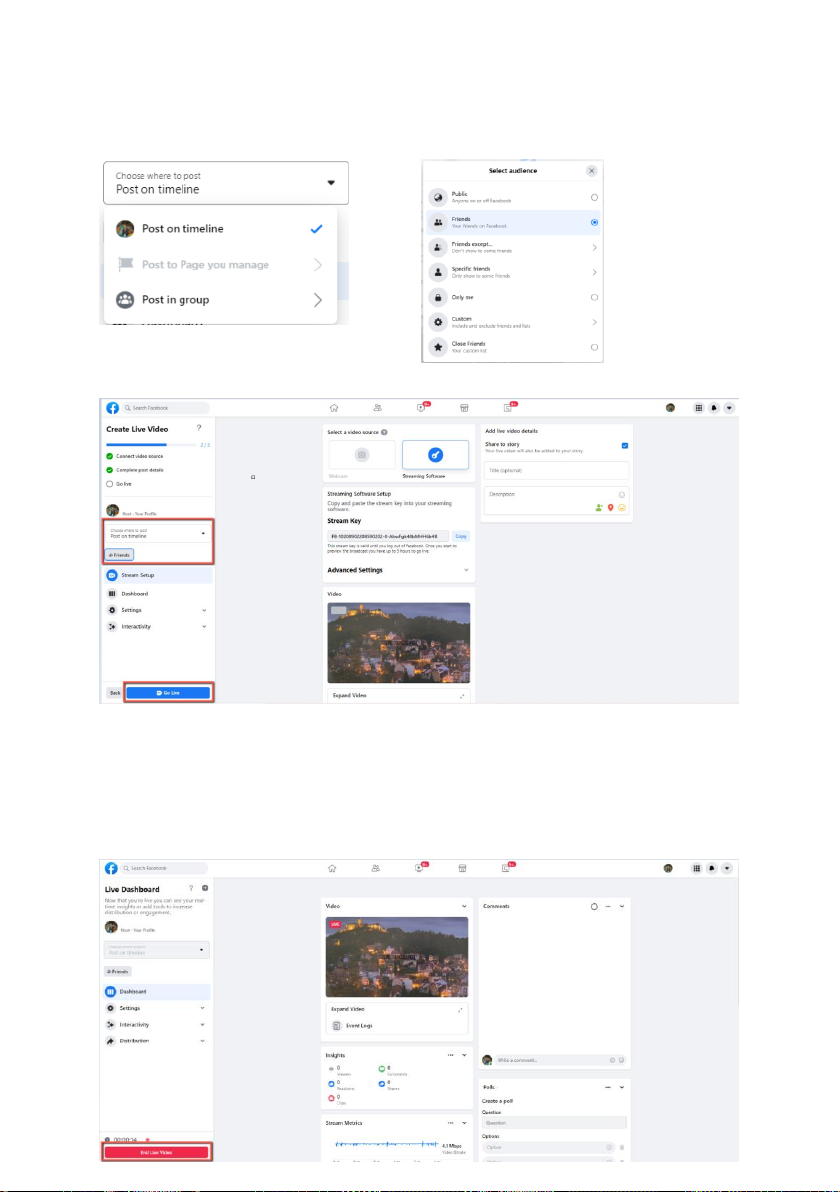
Task: Click the Back button
Action: pos(114,693)
